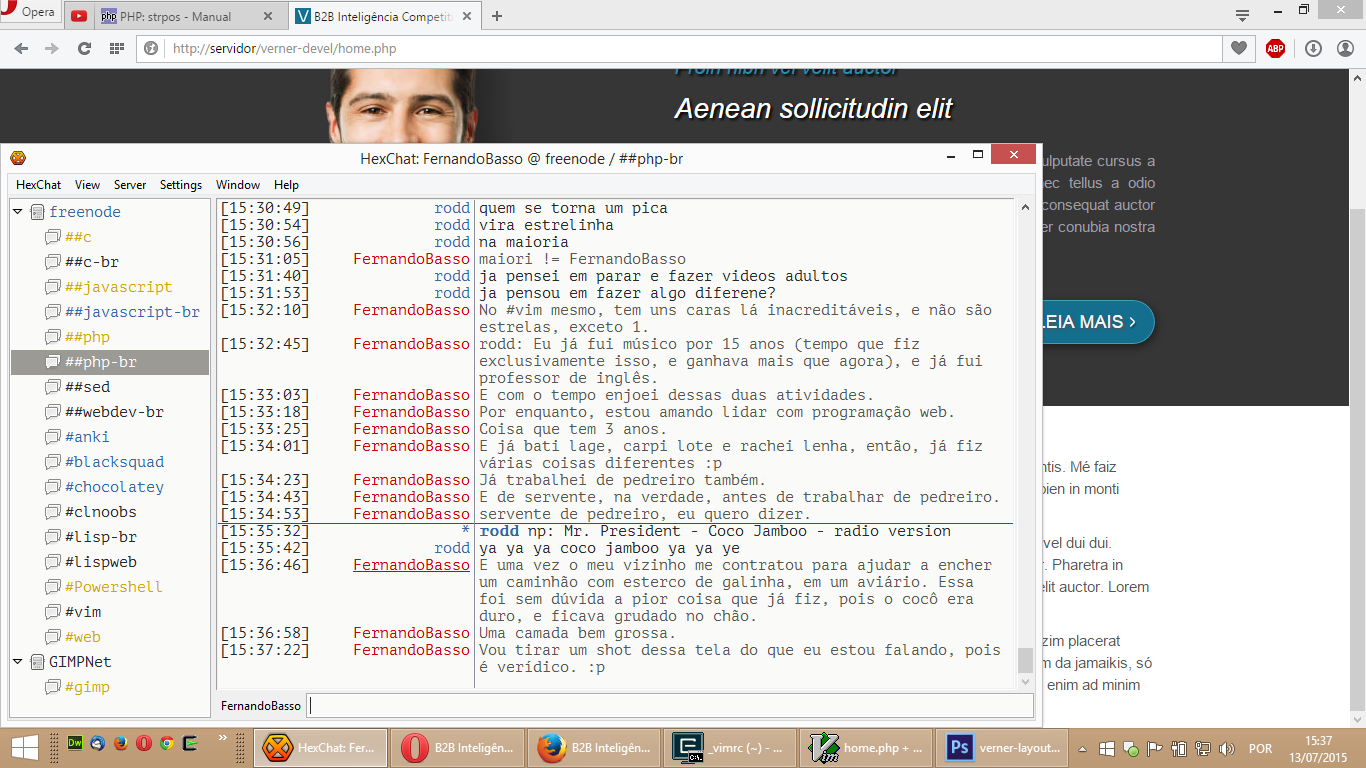Go back in Opera browser
Screen dimensions: 1366x768
[21, 48]
